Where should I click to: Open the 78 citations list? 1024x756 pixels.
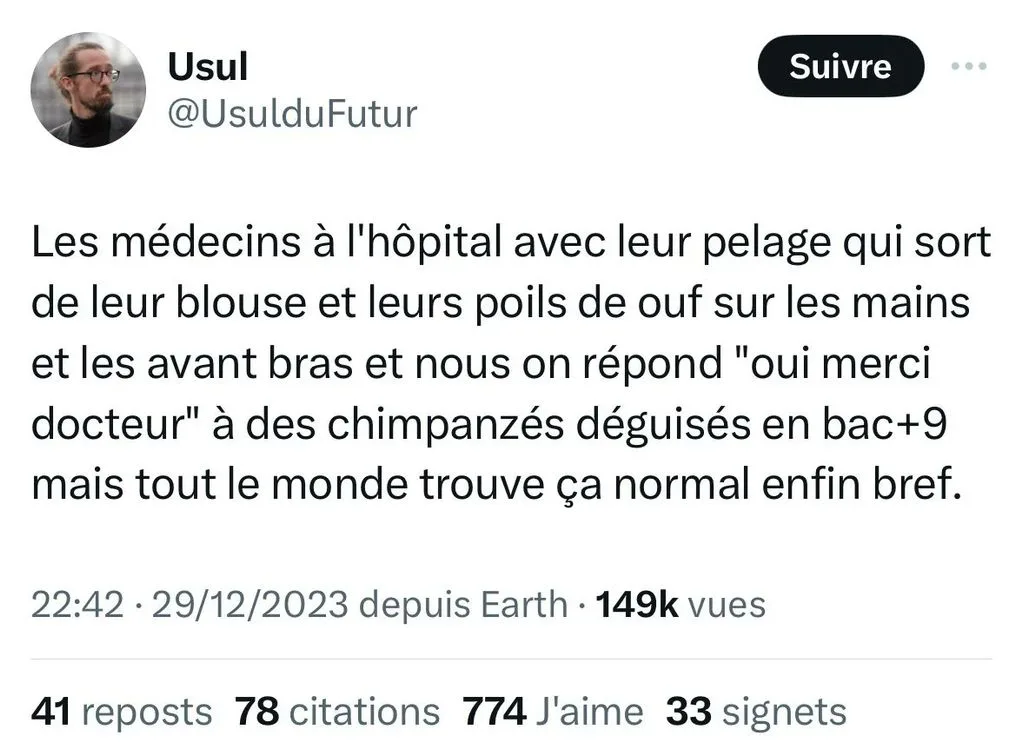tap(337, 712)
